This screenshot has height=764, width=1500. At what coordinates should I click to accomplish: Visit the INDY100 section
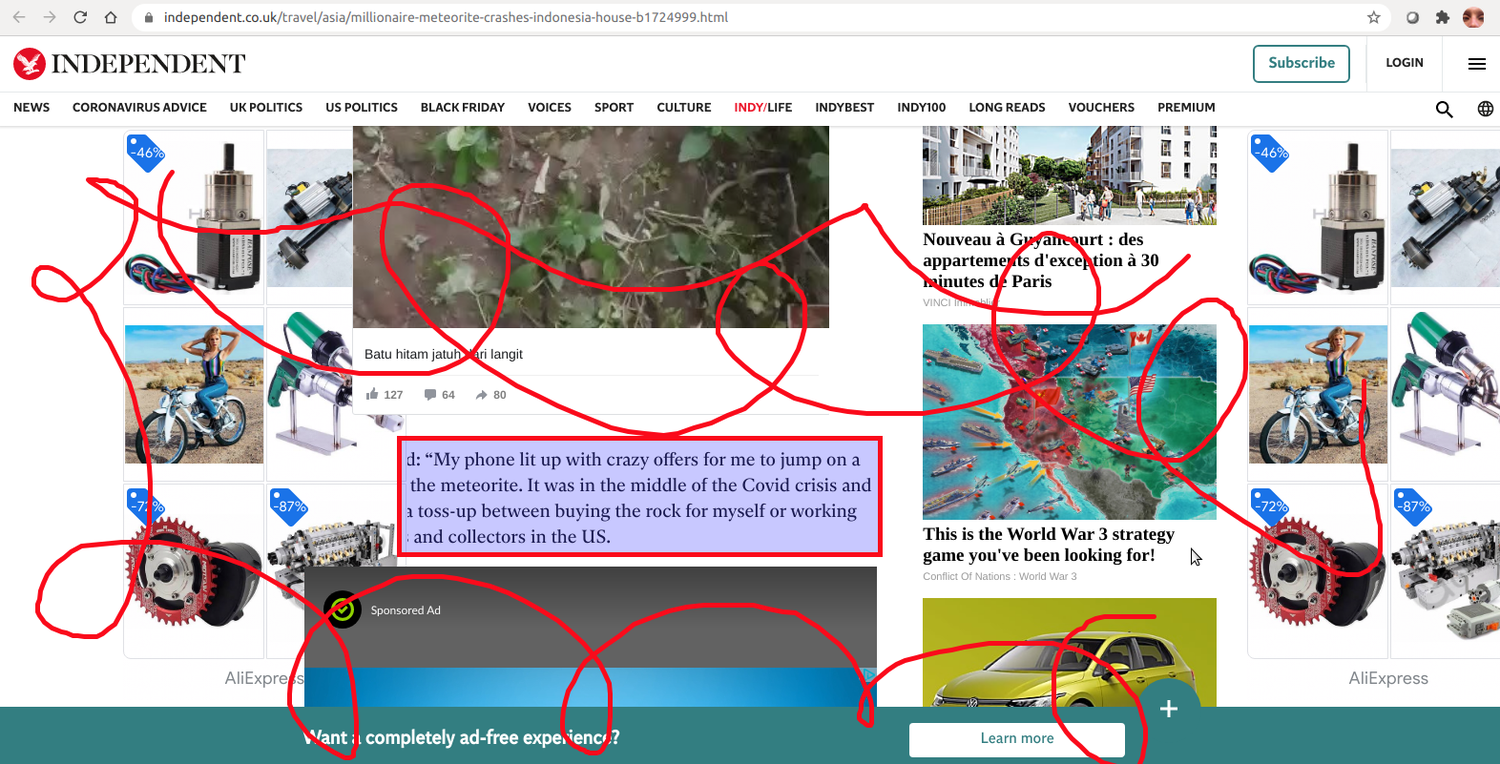point(922,108)
